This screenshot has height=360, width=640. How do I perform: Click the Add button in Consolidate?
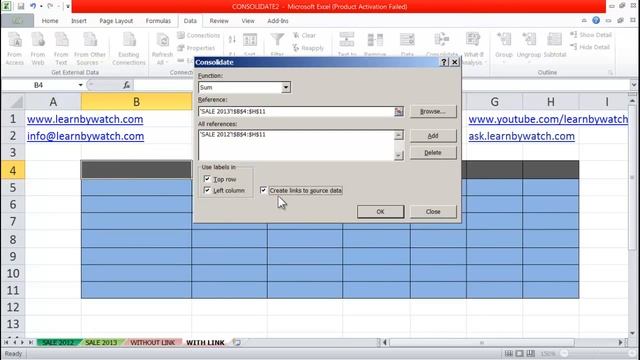[x=433, y=136]
